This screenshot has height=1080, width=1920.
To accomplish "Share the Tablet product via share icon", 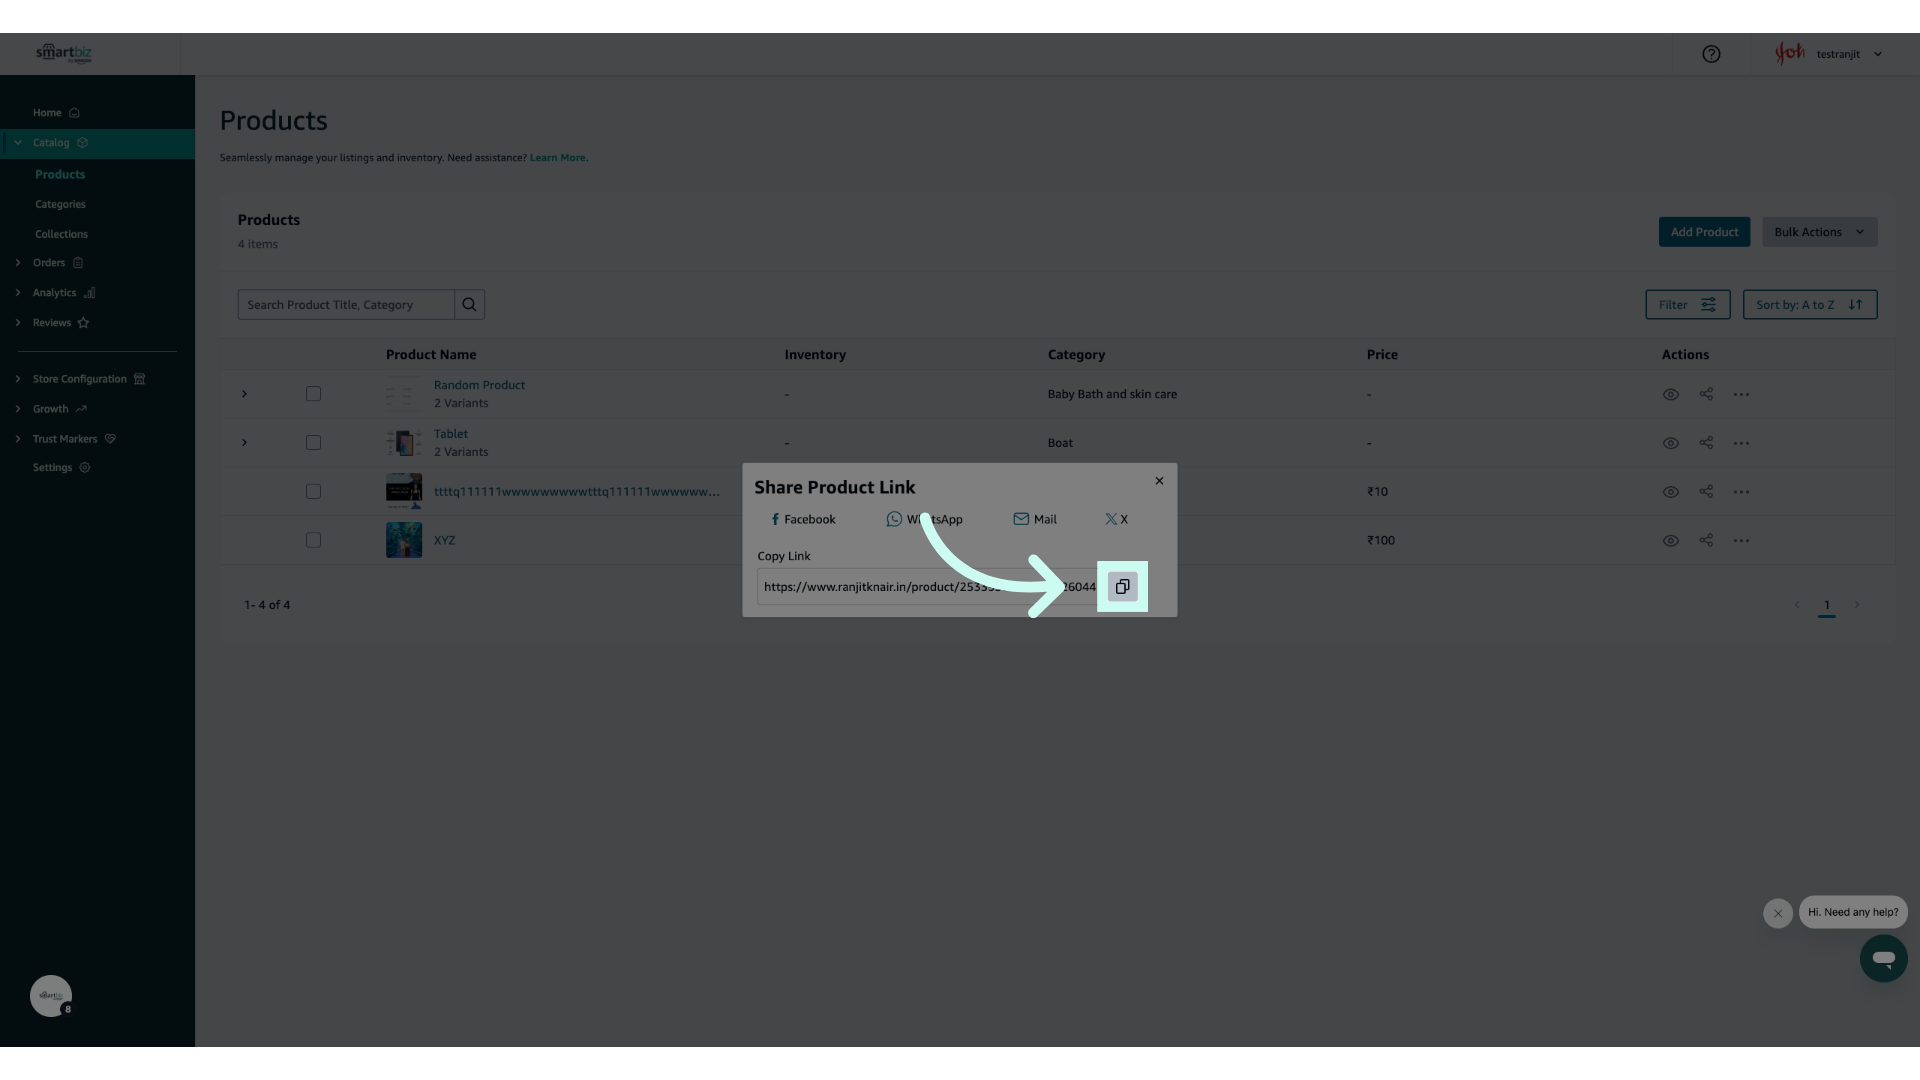I will (1706, 443).
